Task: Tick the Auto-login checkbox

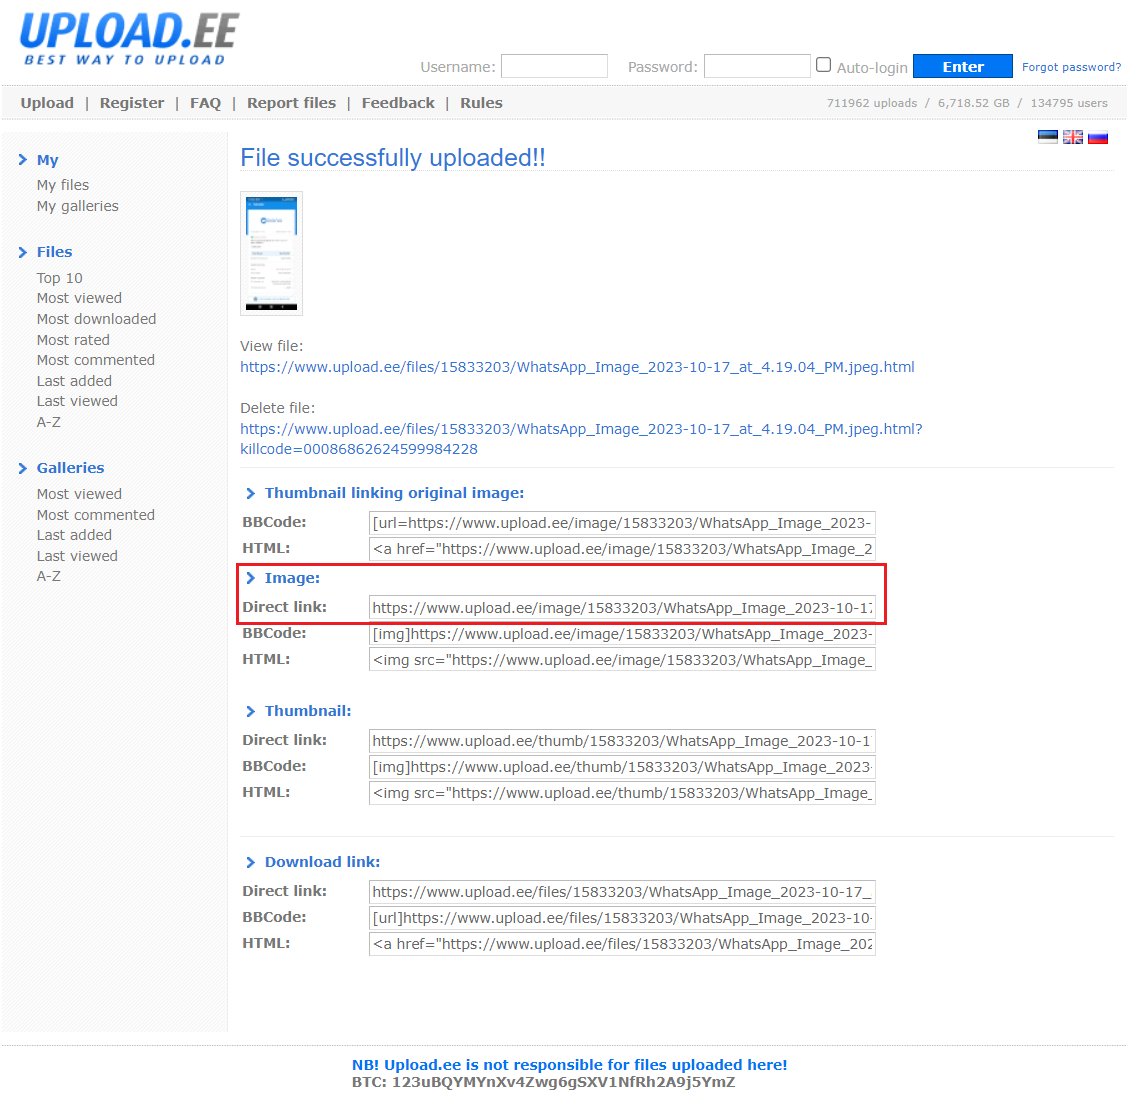Action: (824, 65)
